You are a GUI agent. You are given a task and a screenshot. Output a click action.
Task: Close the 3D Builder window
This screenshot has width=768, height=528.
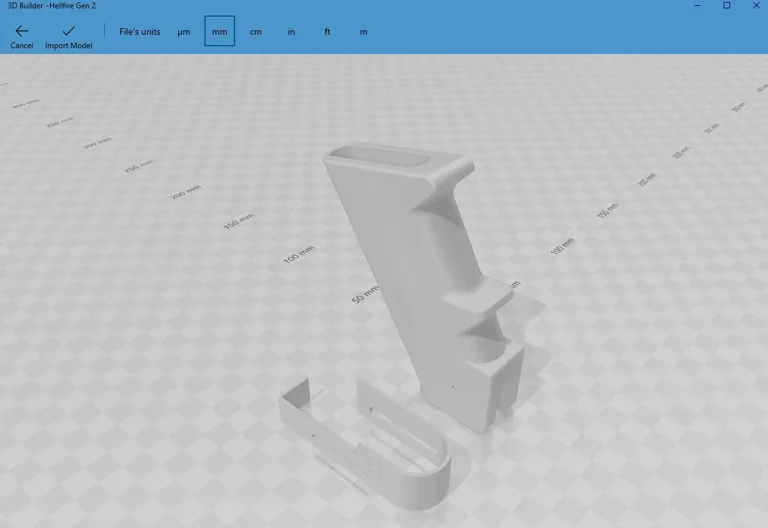pos(755,6)
